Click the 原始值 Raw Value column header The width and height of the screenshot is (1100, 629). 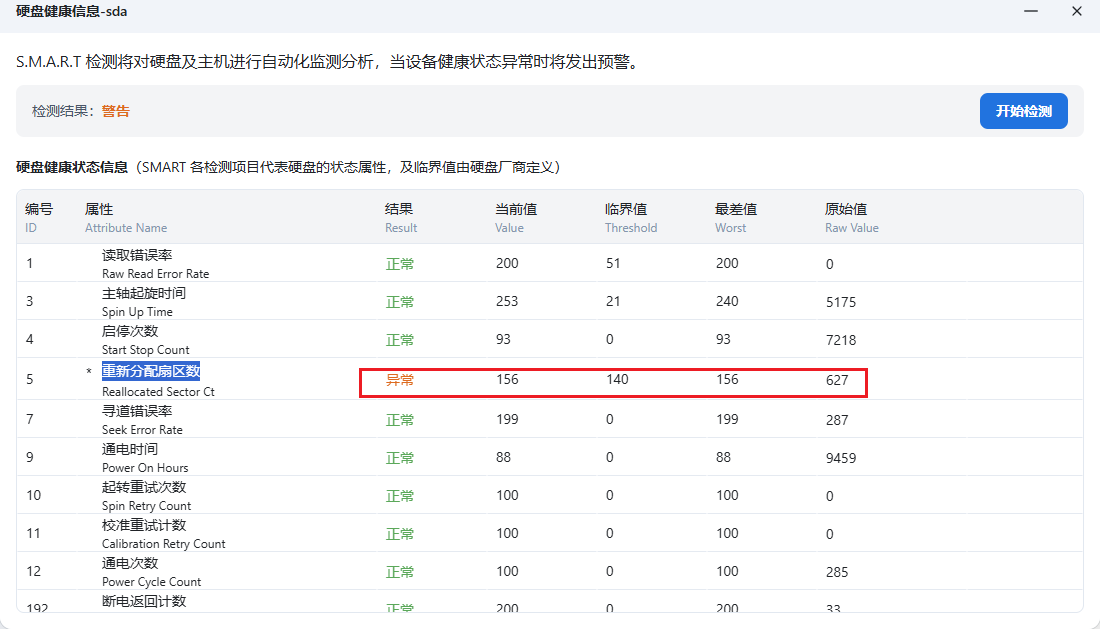[x=851, y=218]
